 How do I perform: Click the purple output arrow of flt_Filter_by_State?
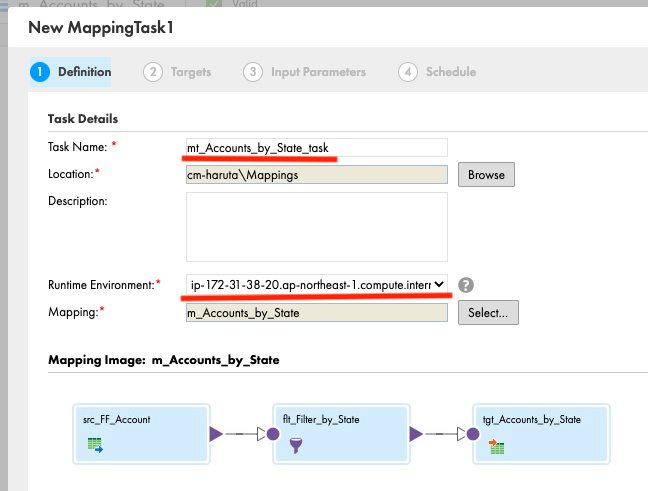pyautogui.click(x=416, y=434)
